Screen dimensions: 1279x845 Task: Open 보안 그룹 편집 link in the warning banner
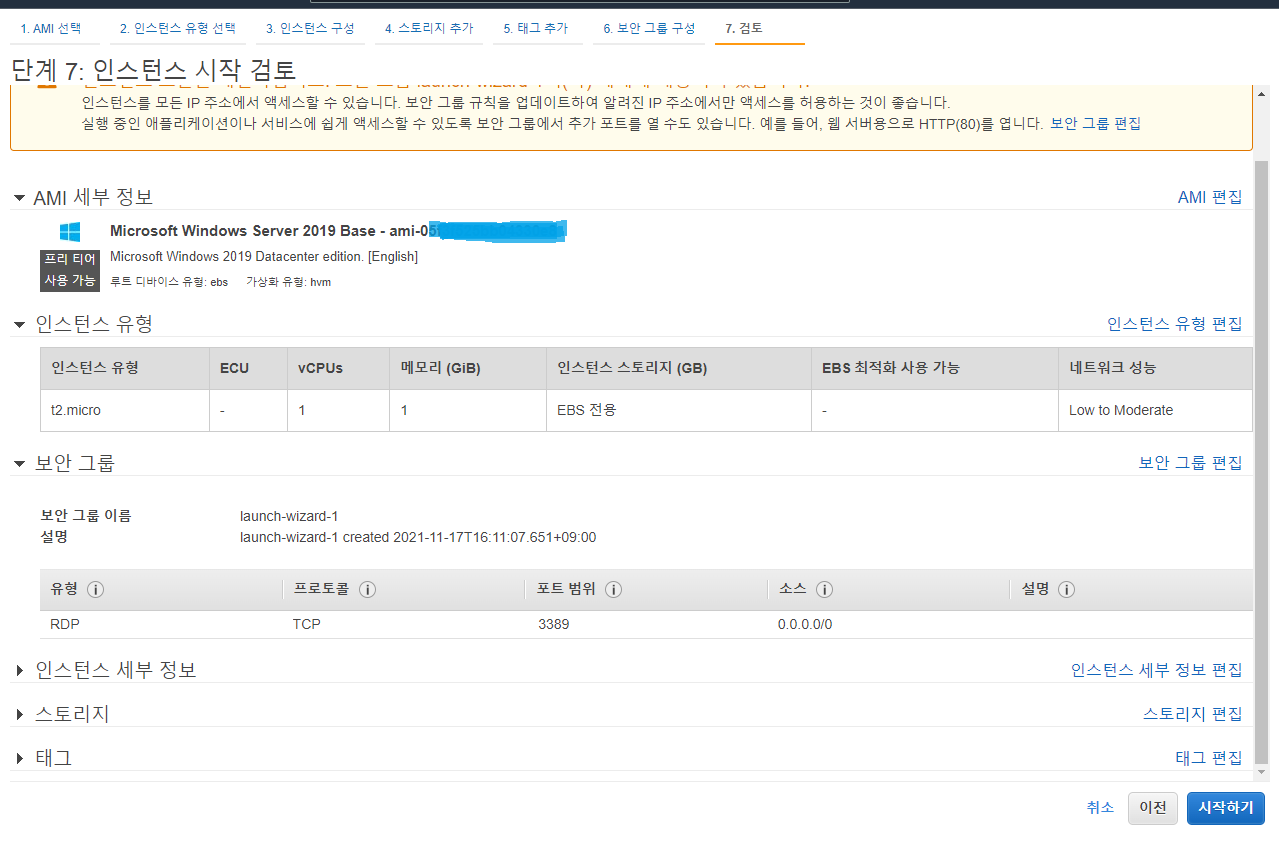click(1095, 124)
